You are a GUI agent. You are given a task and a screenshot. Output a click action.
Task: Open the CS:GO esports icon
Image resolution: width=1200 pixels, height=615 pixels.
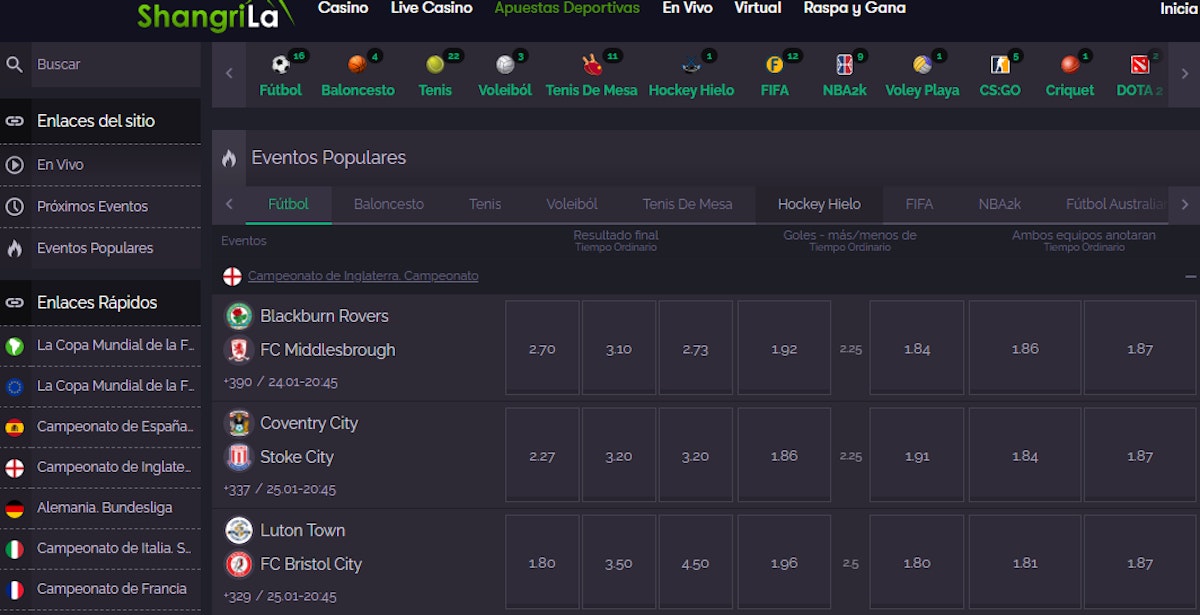(999, 65)
